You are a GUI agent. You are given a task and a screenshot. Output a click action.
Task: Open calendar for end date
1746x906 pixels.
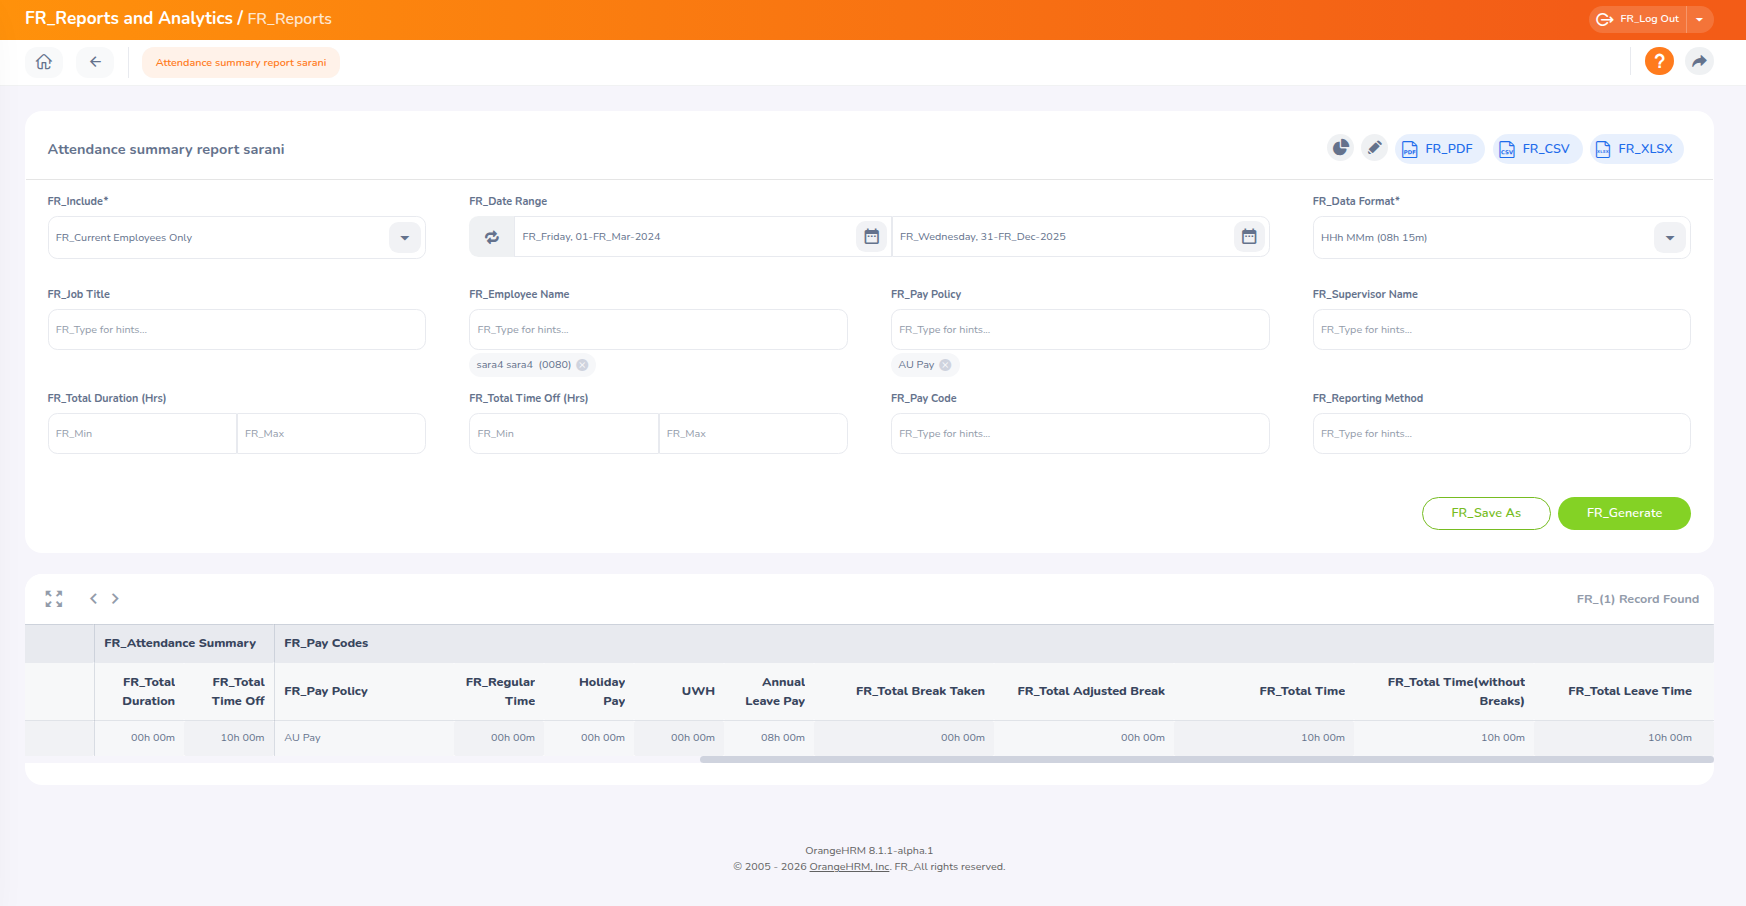pos(1249,237)
